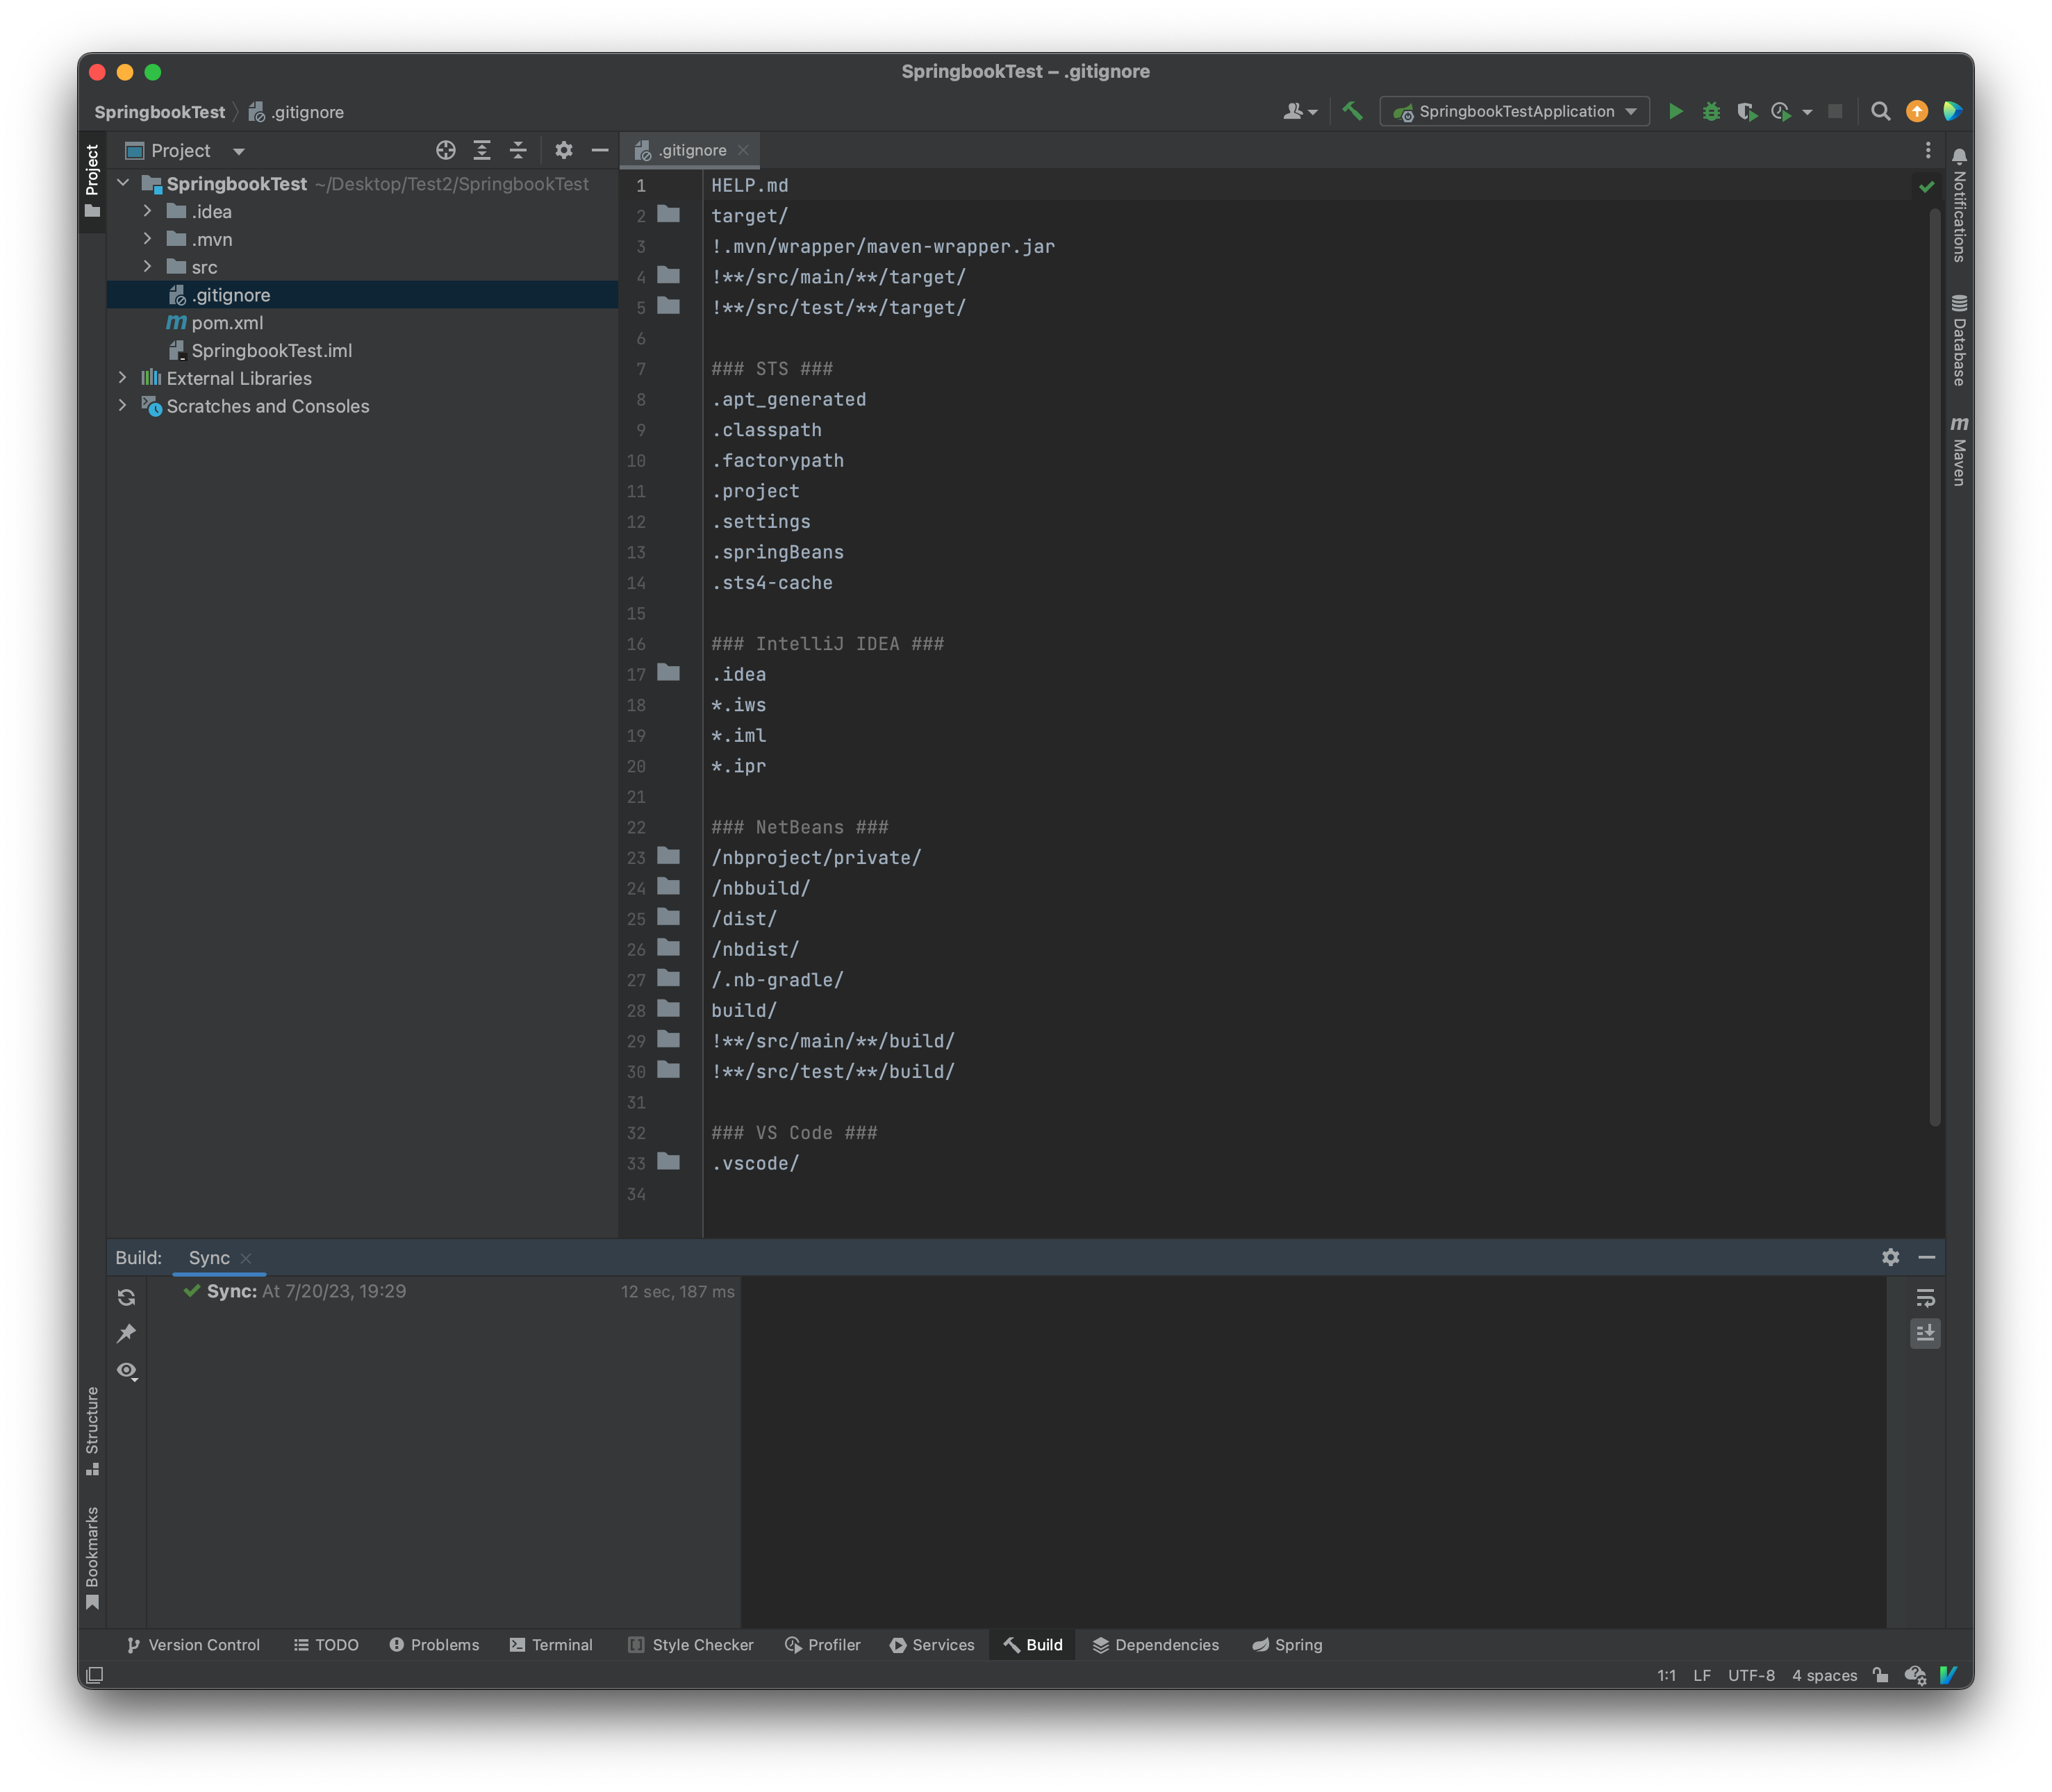Expand the .mvn folder

(148, 239)
